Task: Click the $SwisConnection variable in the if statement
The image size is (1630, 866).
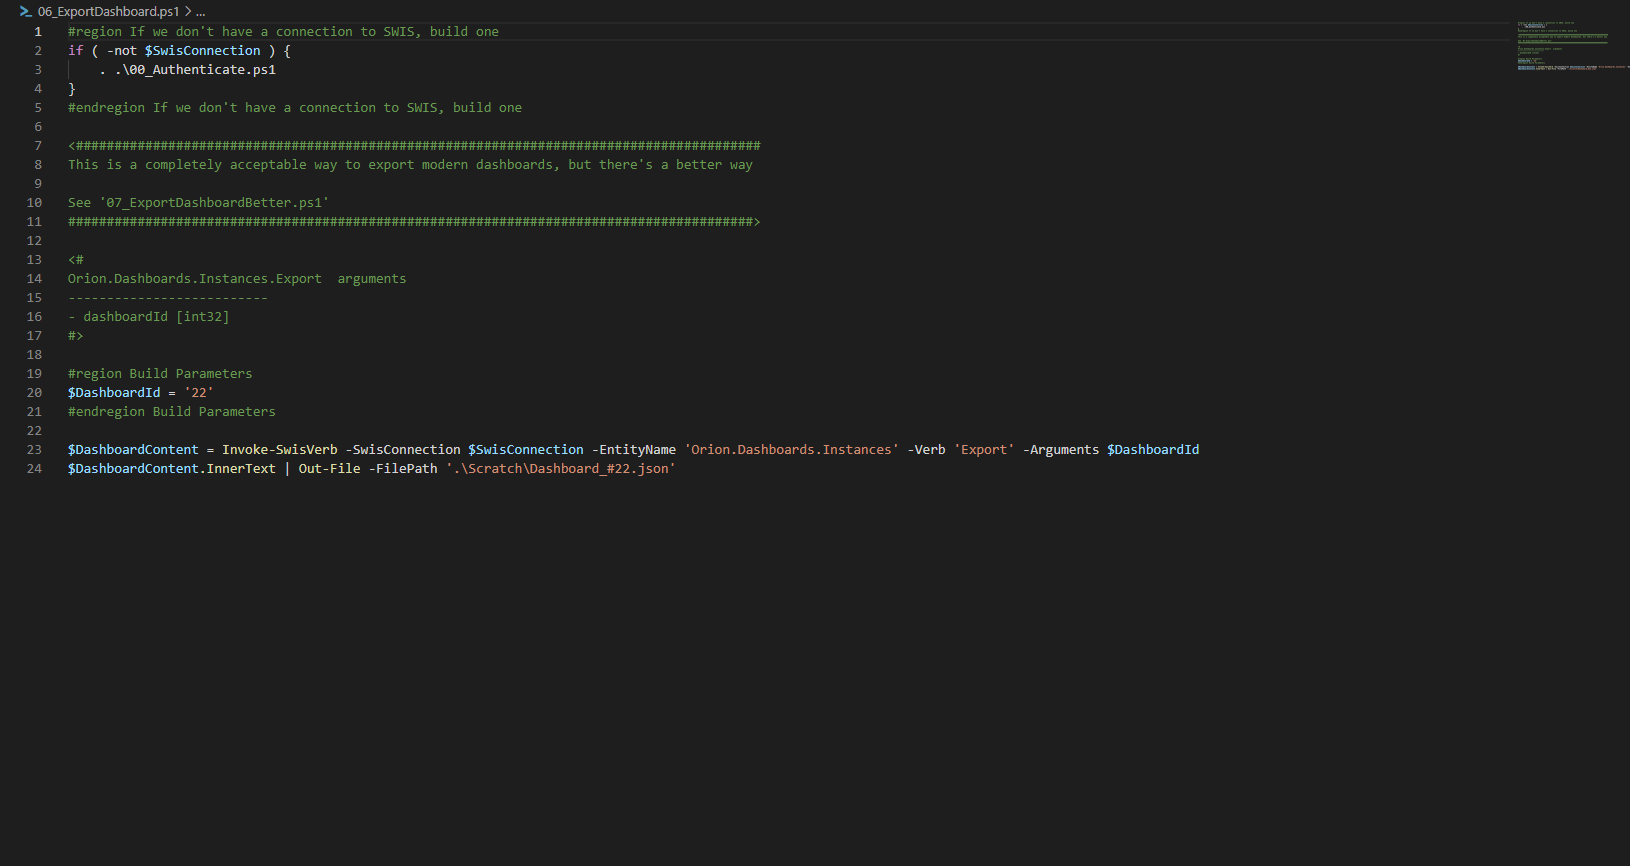Action: coord(202,51)
